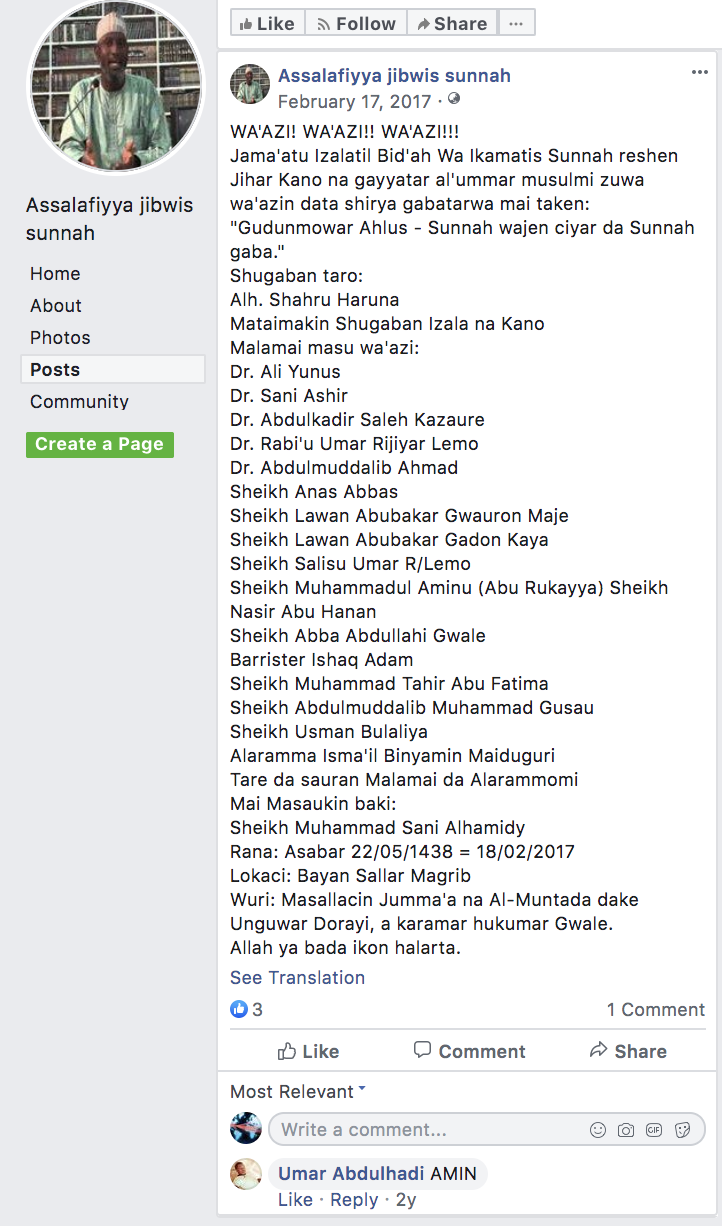Viewport: 722px width, 1226px height.
Task: Attach a photo using the camera icon
Action: tap(626, 1130)
